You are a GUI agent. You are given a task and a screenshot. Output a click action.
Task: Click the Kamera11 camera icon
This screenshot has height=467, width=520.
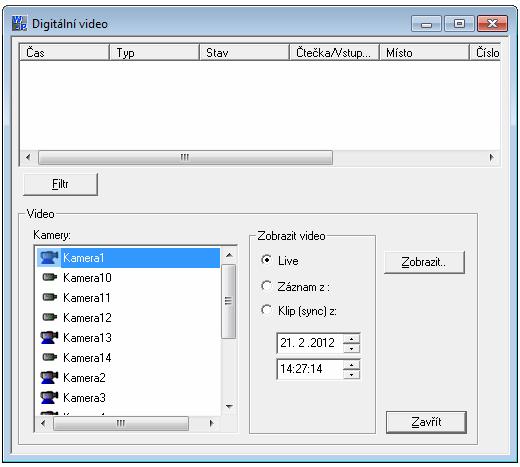tap(50, 297)
